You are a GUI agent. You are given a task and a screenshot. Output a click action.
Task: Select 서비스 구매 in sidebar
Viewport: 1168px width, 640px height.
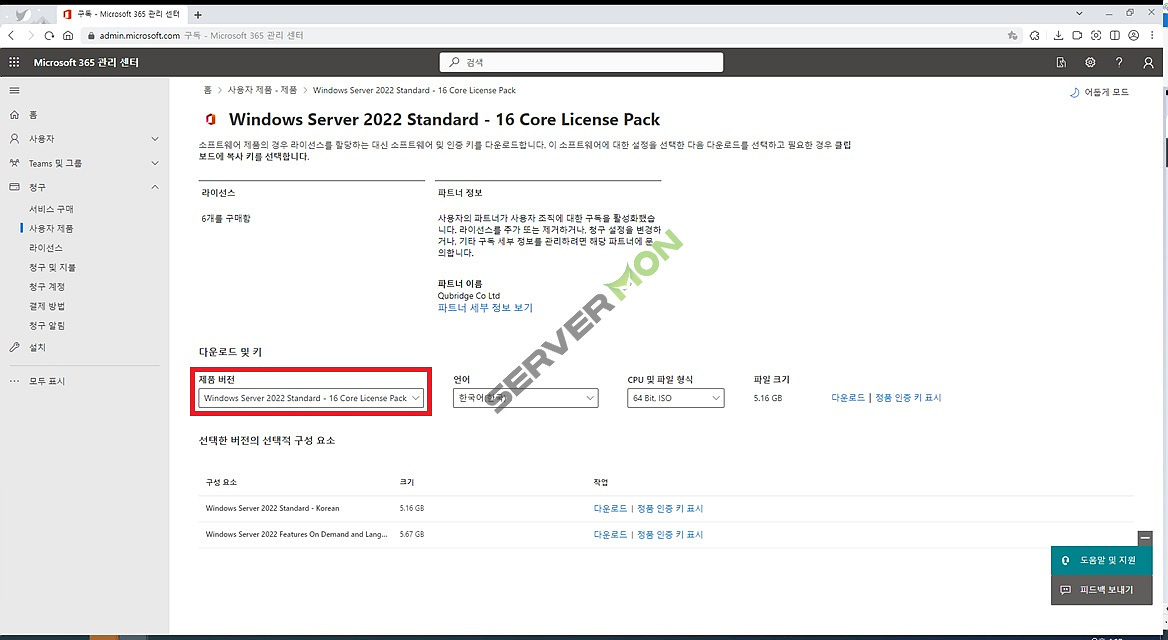pos(51,209)
